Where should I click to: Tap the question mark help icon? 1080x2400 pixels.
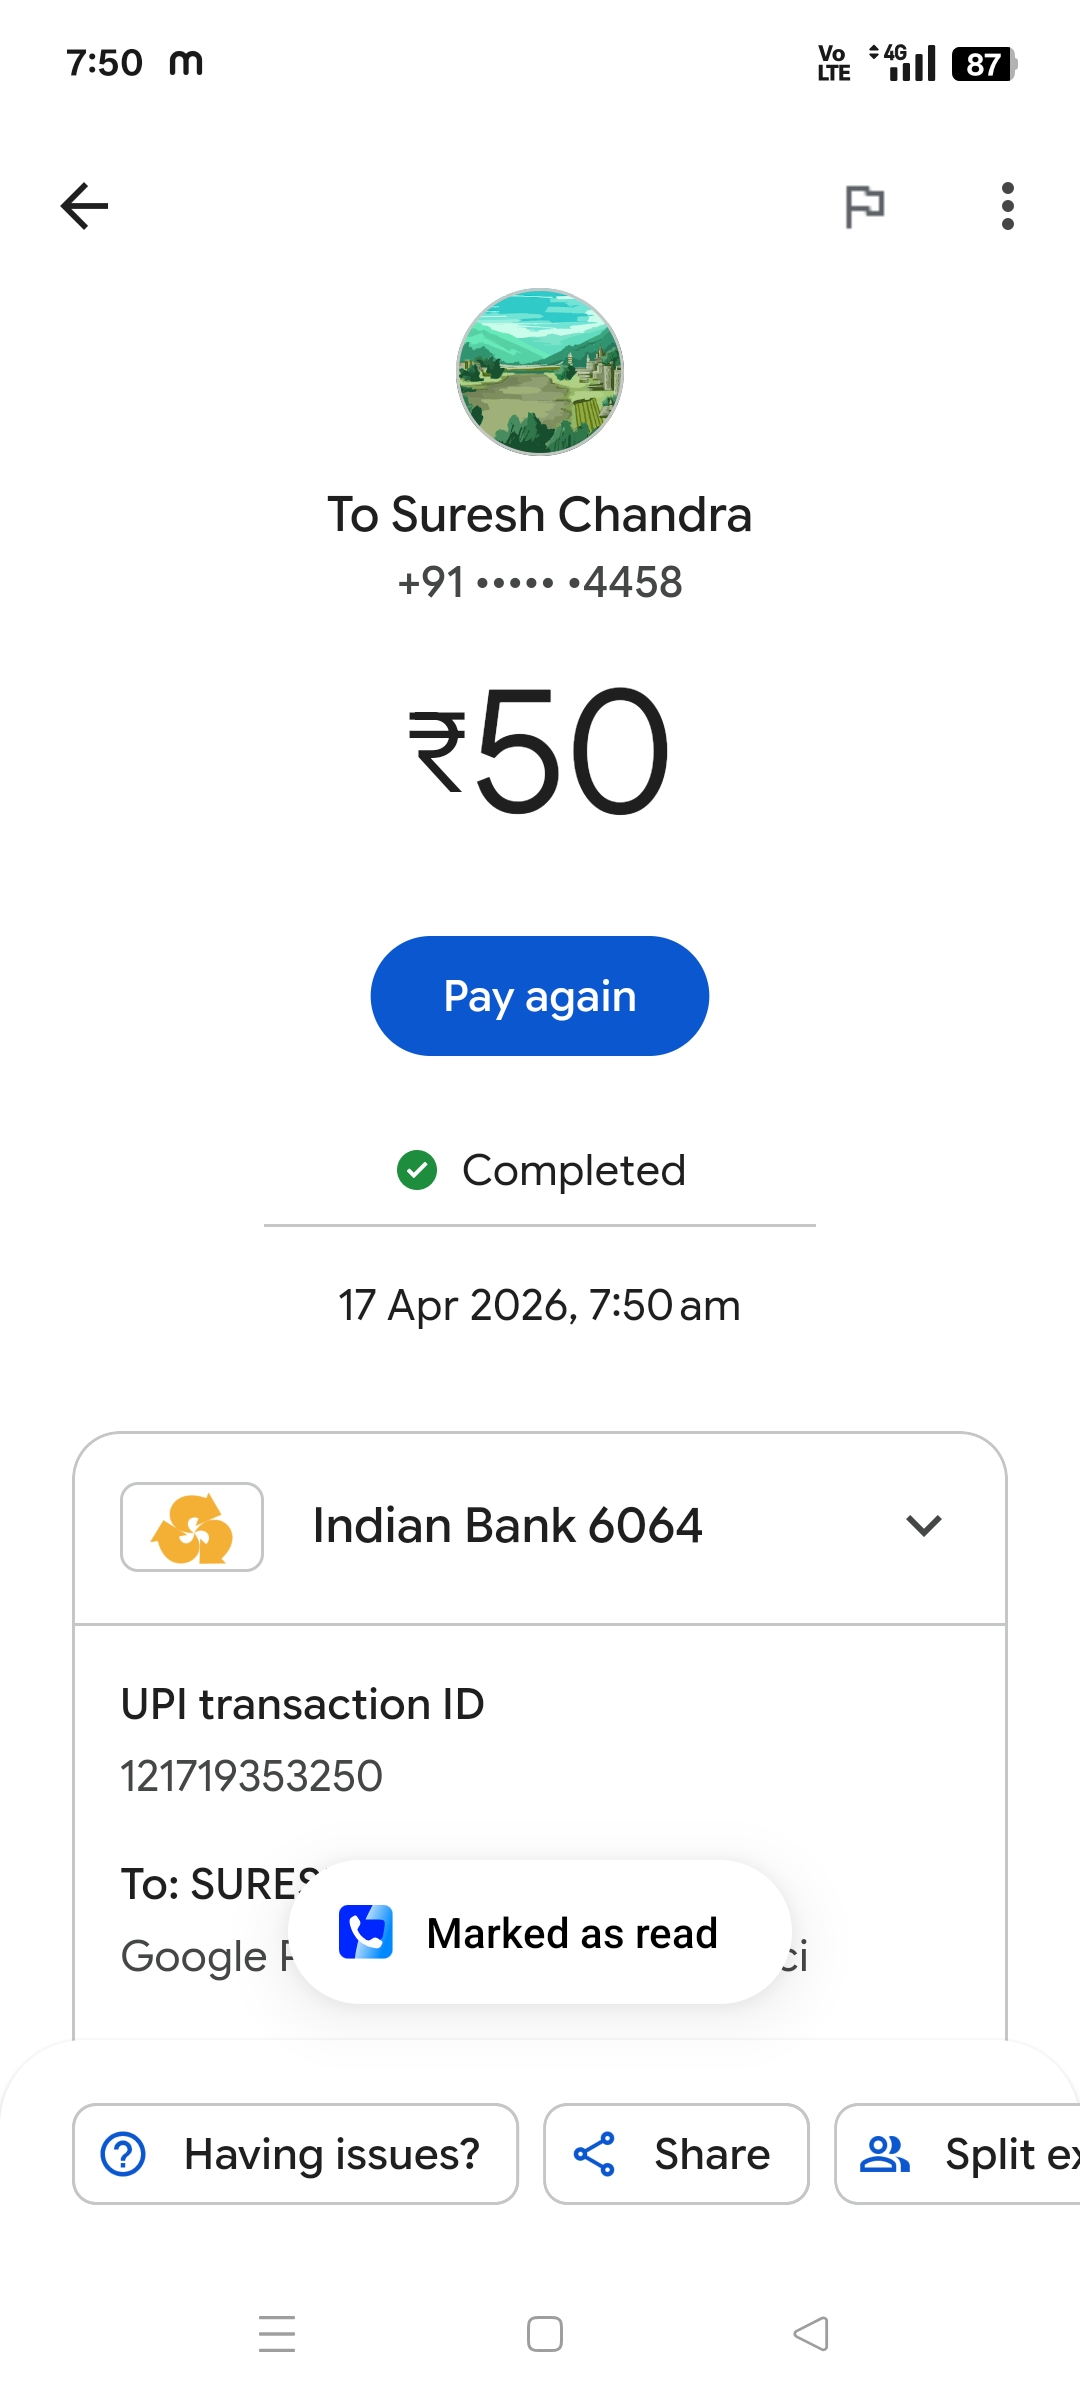(124, 2154)
